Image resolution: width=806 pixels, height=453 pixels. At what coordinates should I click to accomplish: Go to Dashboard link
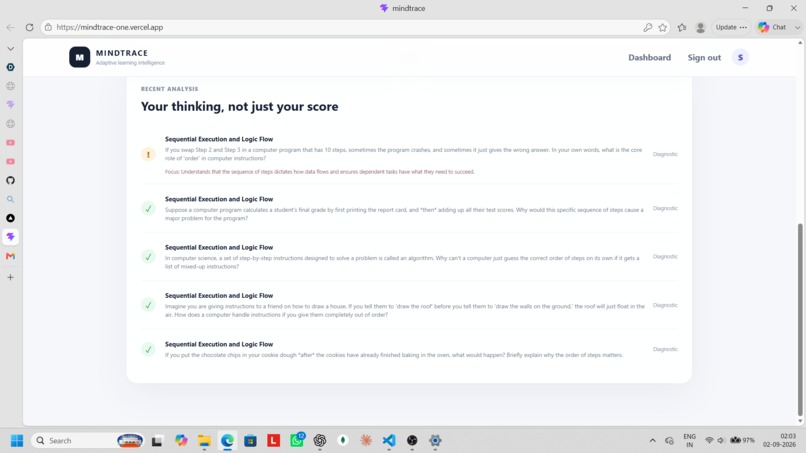click(x=649, y=58)
